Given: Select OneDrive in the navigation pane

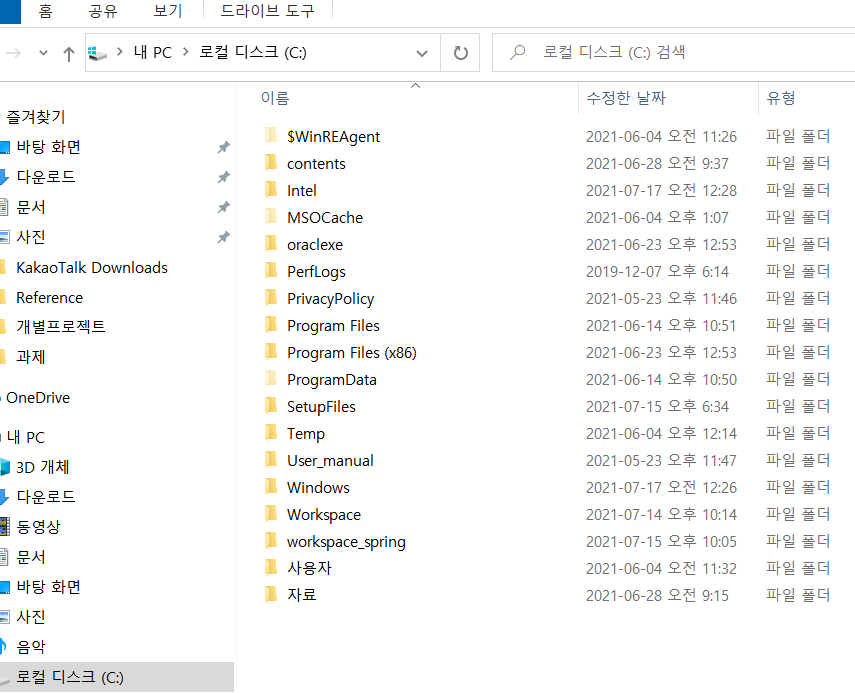Looking at the screenshot, I should coord(38,398).
